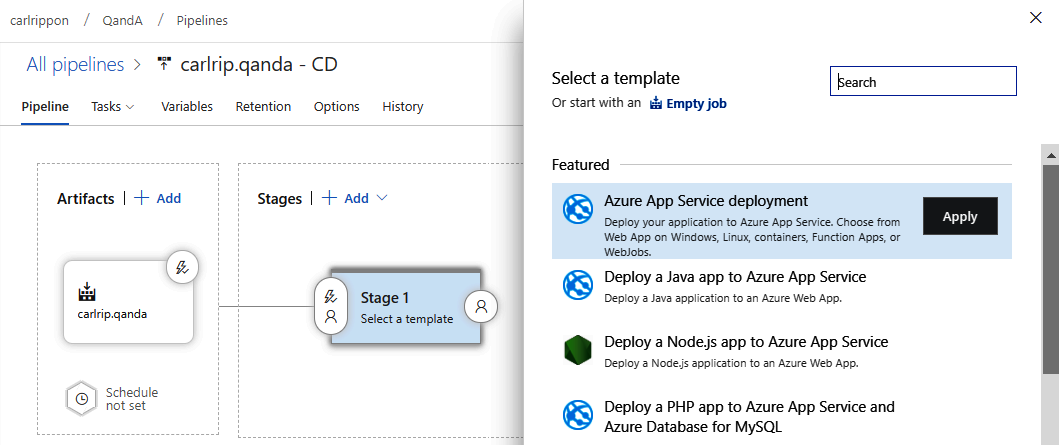Close the template selection panel
This screenshot has height=445, width=1059.
click(1035, 17)
